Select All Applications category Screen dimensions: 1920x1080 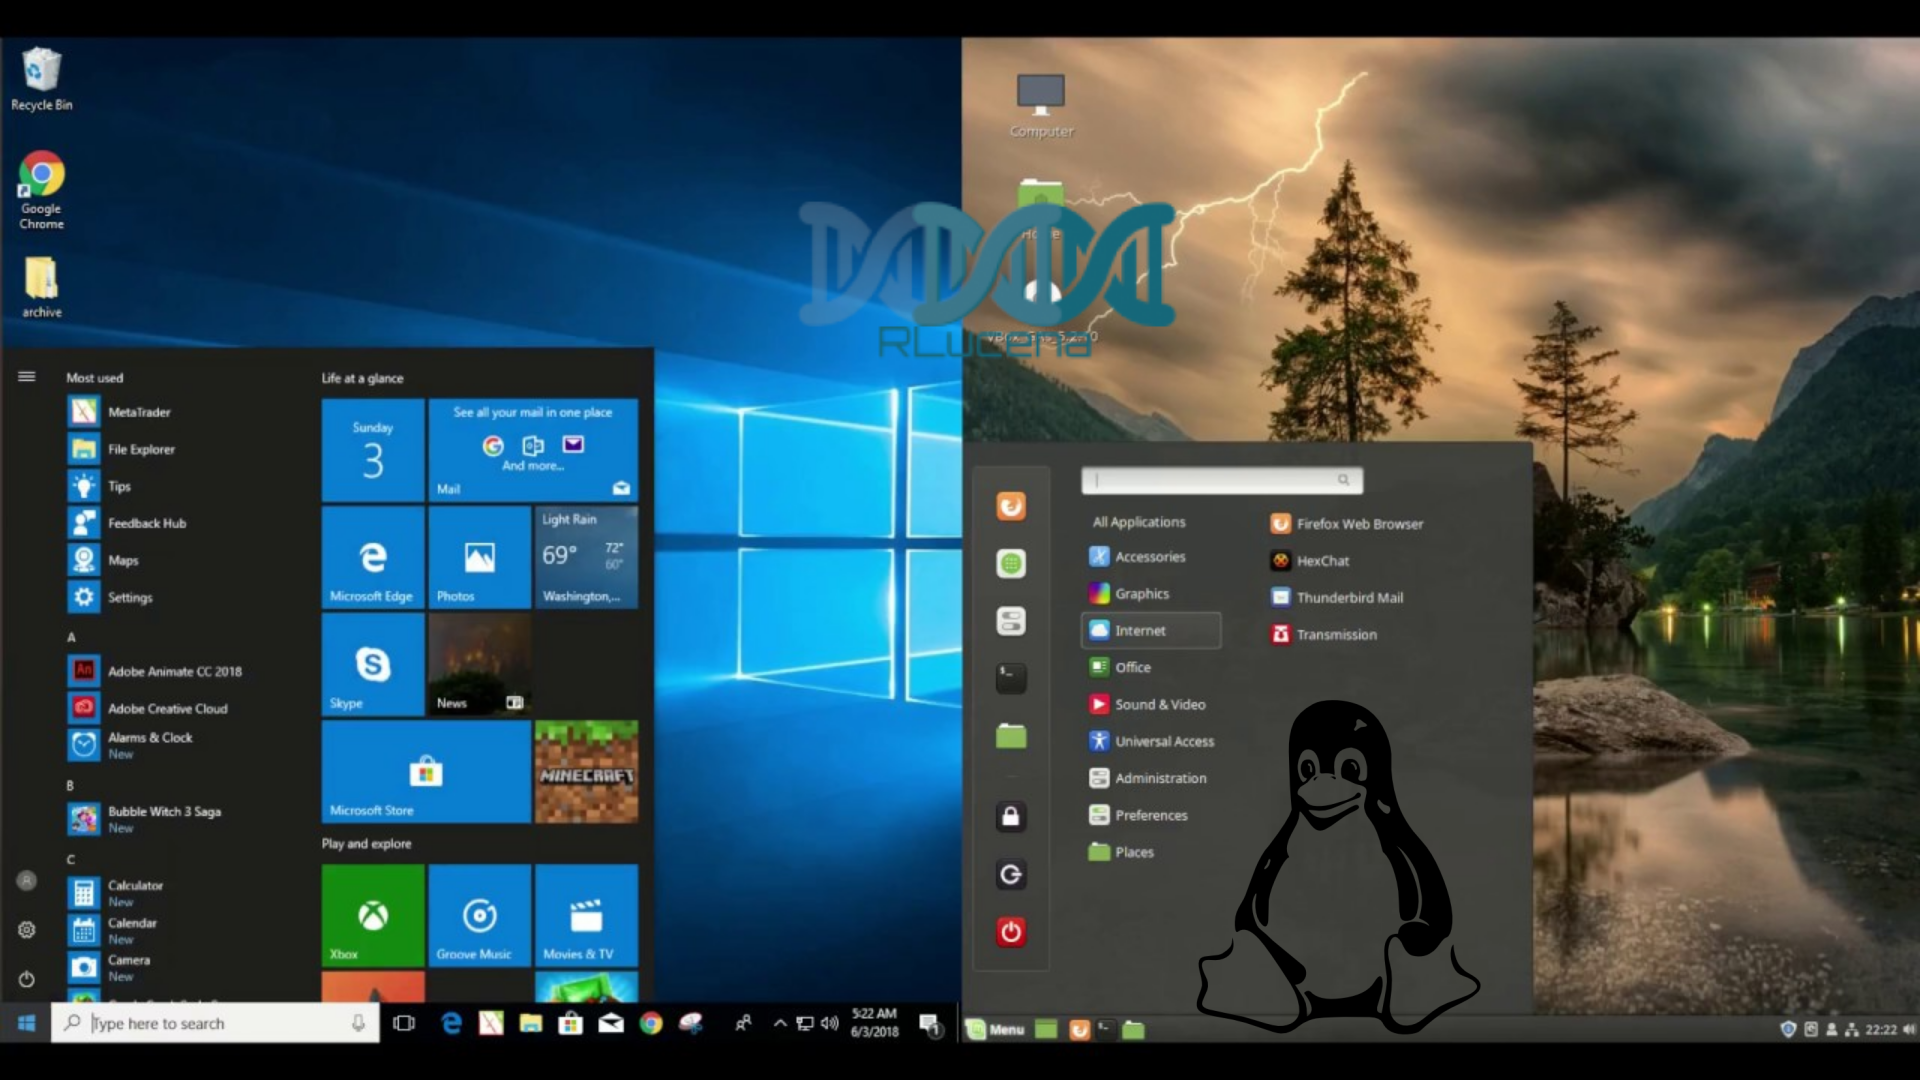click(1139, 522)
